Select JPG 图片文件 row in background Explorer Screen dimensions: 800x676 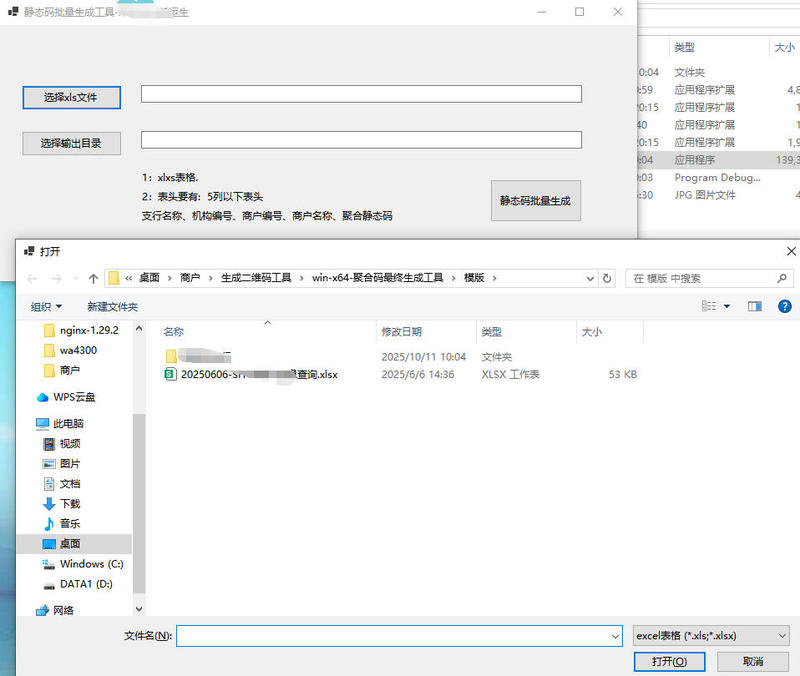click(x=718, y=195)
